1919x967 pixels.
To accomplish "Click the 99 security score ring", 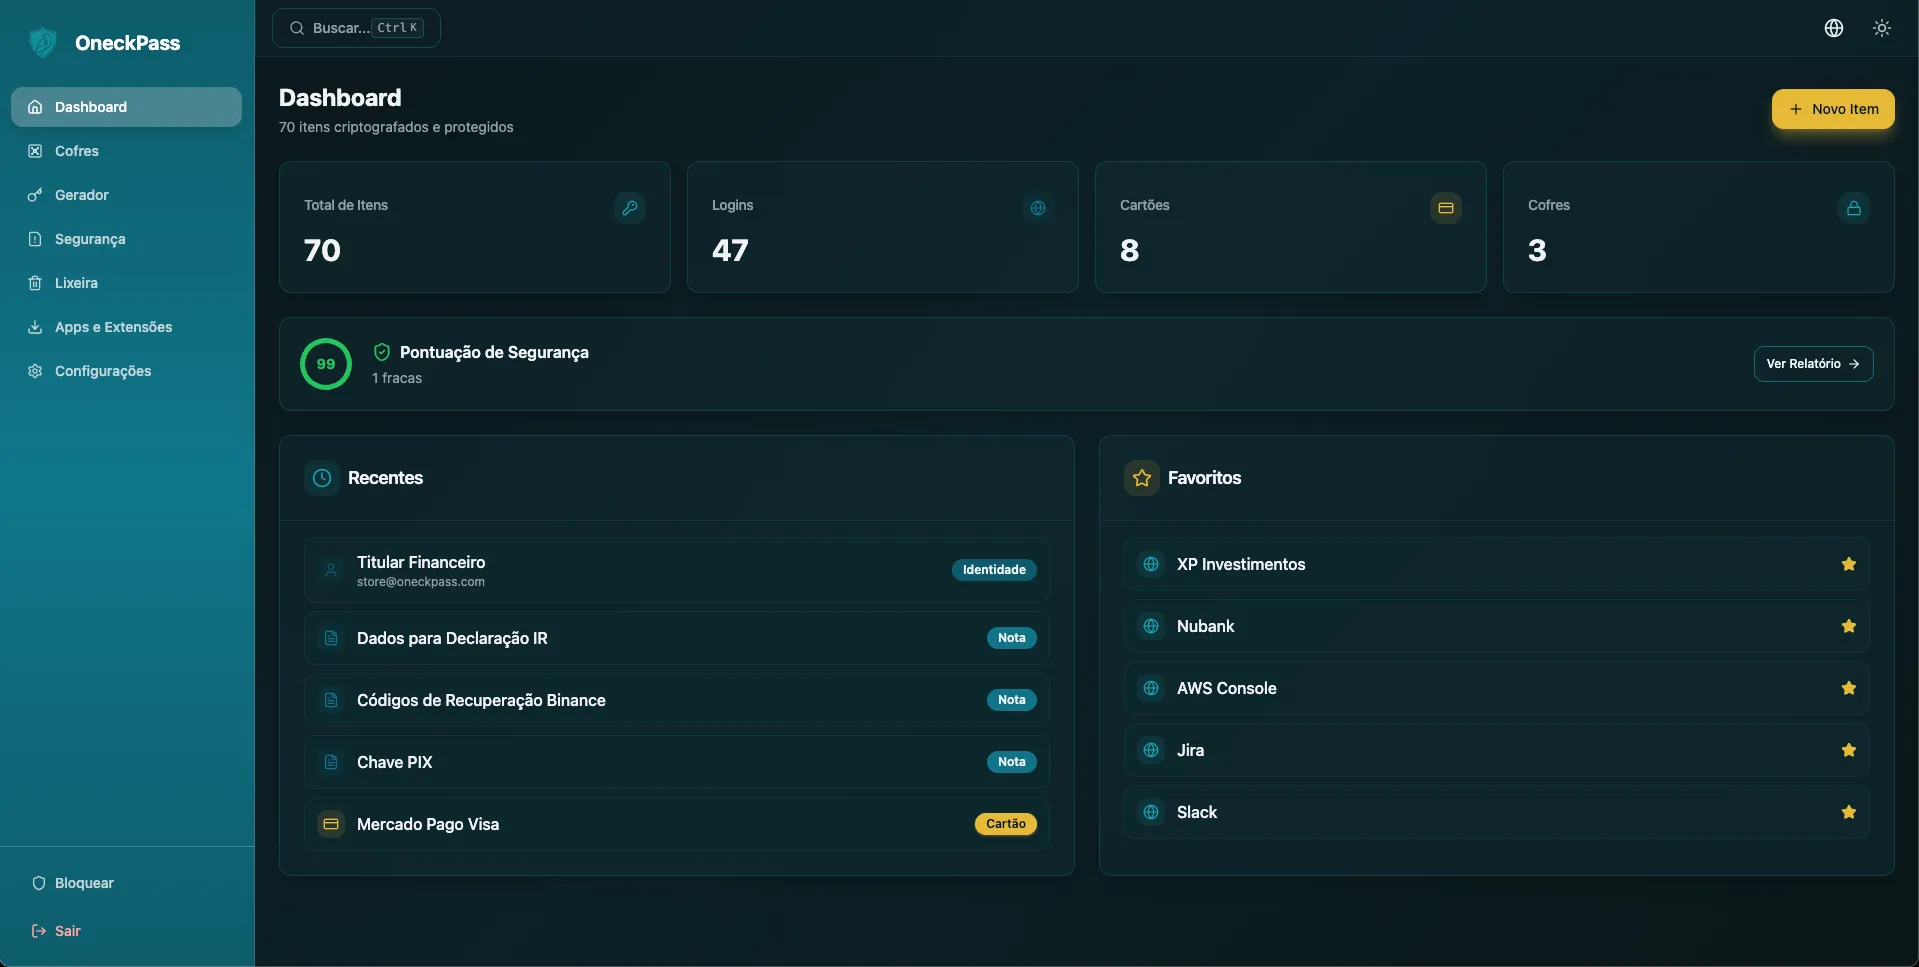I will click(x=324, y=363).
